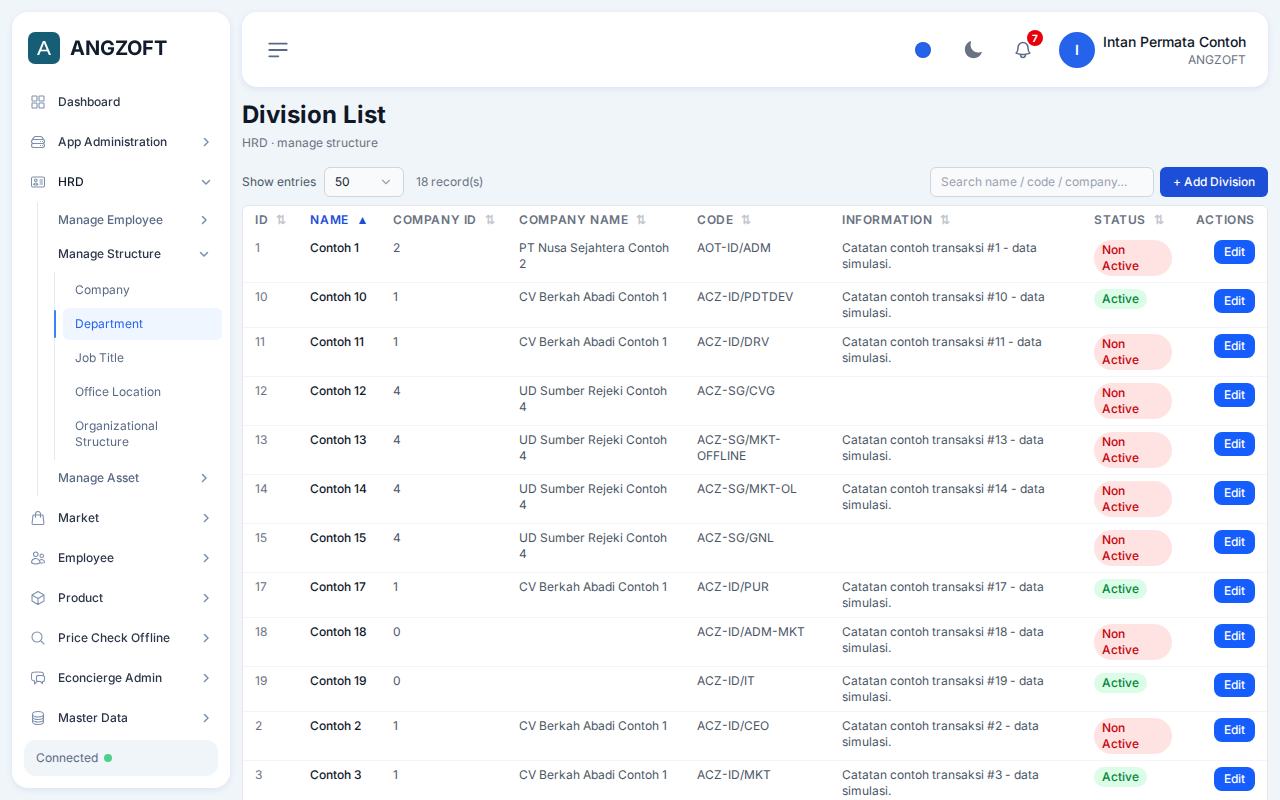1280x800 pixels.
Task: Expand Manage Asset submenu chevron
Action: click(x=204, y=478)
